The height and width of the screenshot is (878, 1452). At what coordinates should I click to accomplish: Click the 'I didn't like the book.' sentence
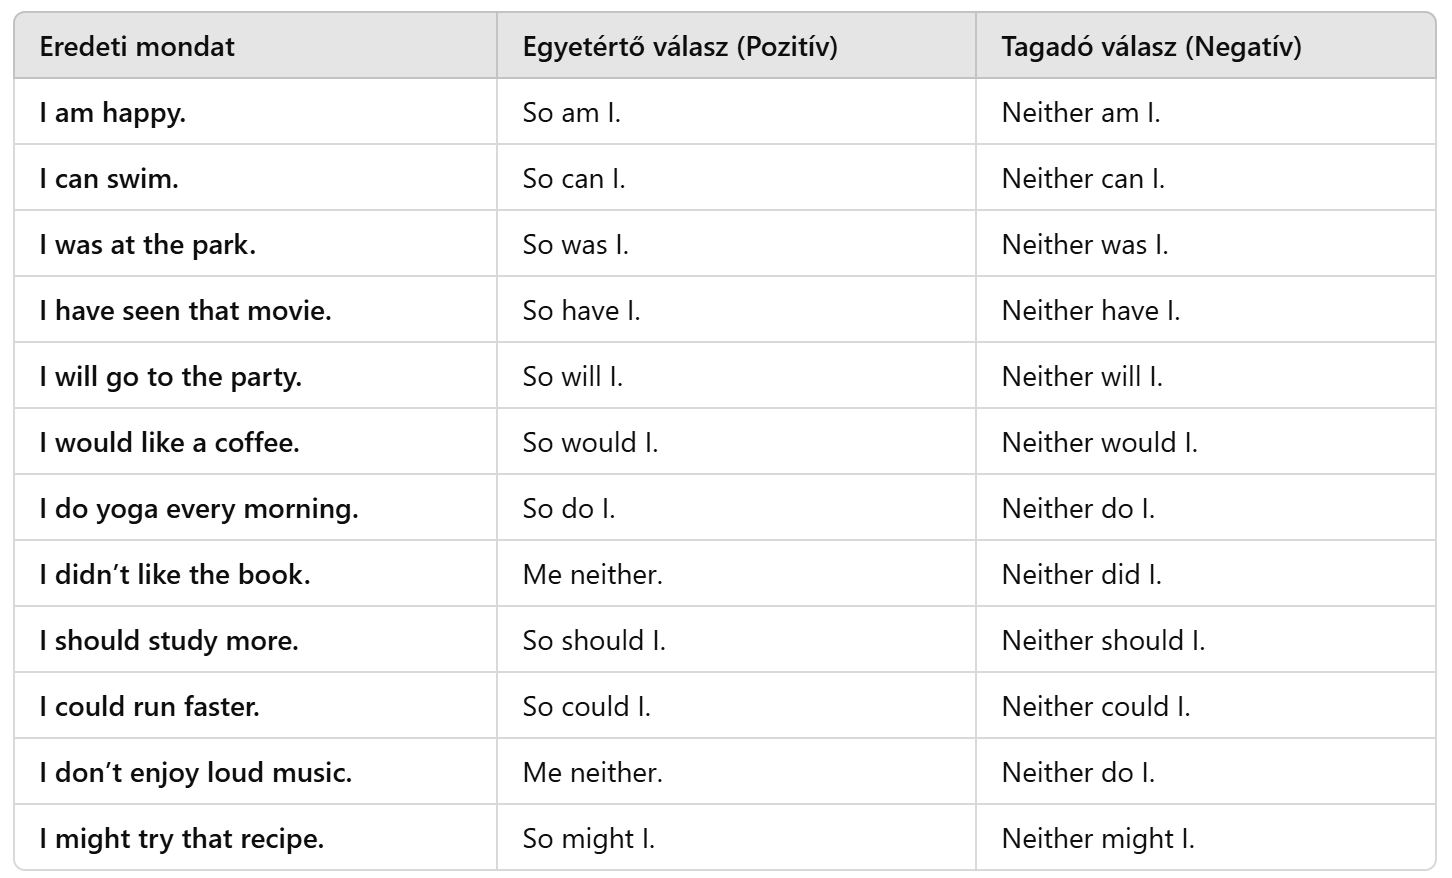pyautogui.click(x=175, y=575)
